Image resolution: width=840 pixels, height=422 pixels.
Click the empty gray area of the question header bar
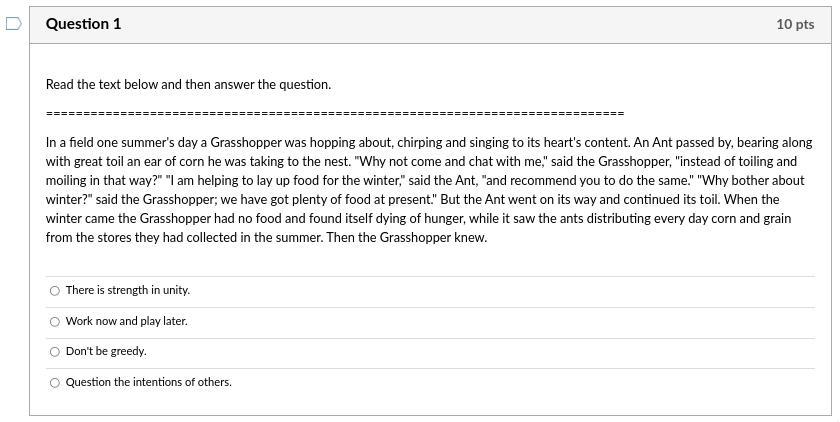pyautogui.click(x=445, y=25)
